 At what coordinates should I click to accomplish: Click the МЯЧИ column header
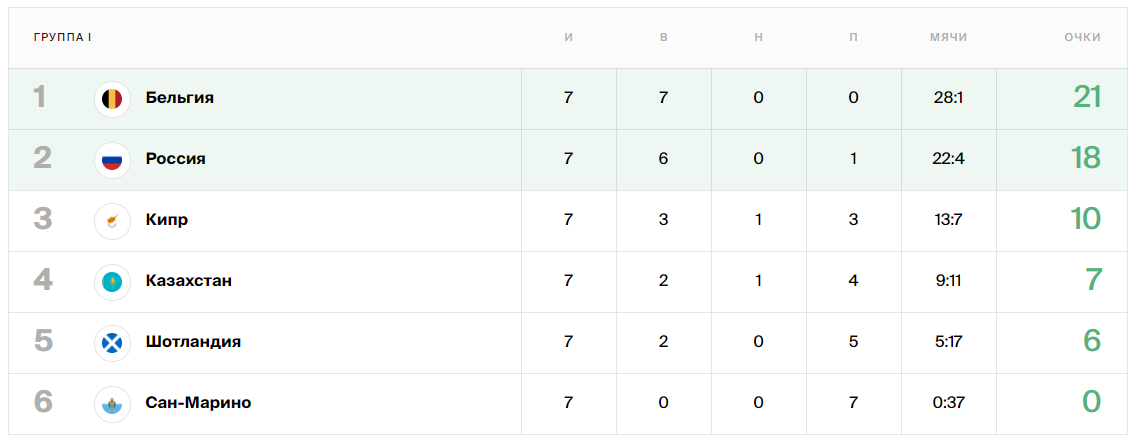pos(948,37)
